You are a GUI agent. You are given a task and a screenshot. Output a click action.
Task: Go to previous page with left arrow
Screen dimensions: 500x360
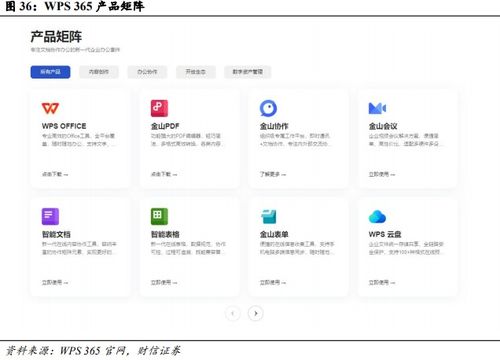(x=233, y=313)
